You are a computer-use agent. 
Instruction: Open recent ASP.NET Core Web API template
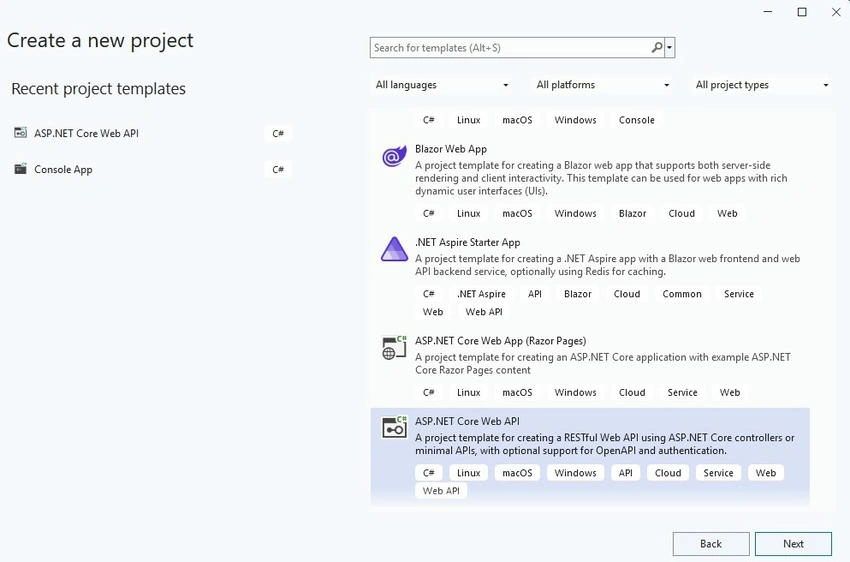pyautogui.click(x=152, y=133)
